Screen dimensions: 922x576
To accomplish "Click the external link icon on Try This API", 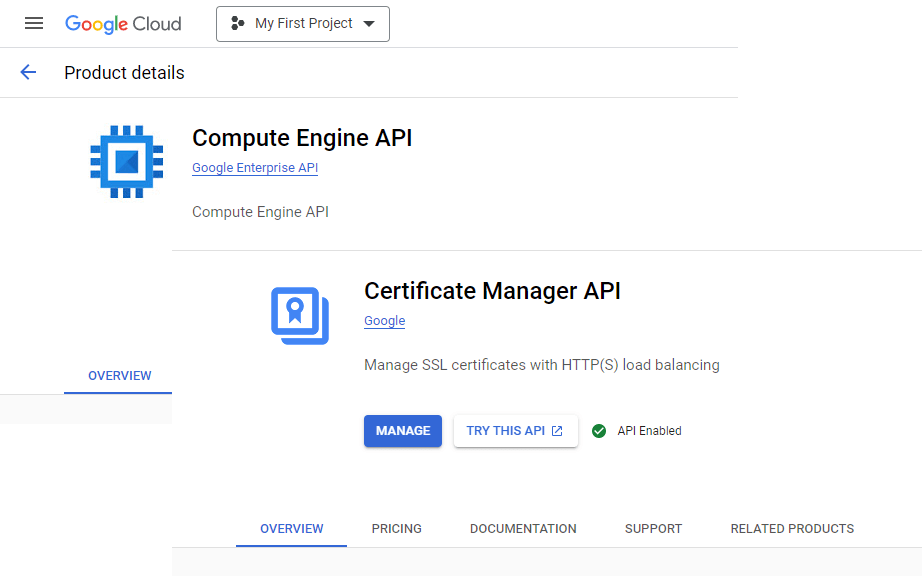I will coord(558,431).
